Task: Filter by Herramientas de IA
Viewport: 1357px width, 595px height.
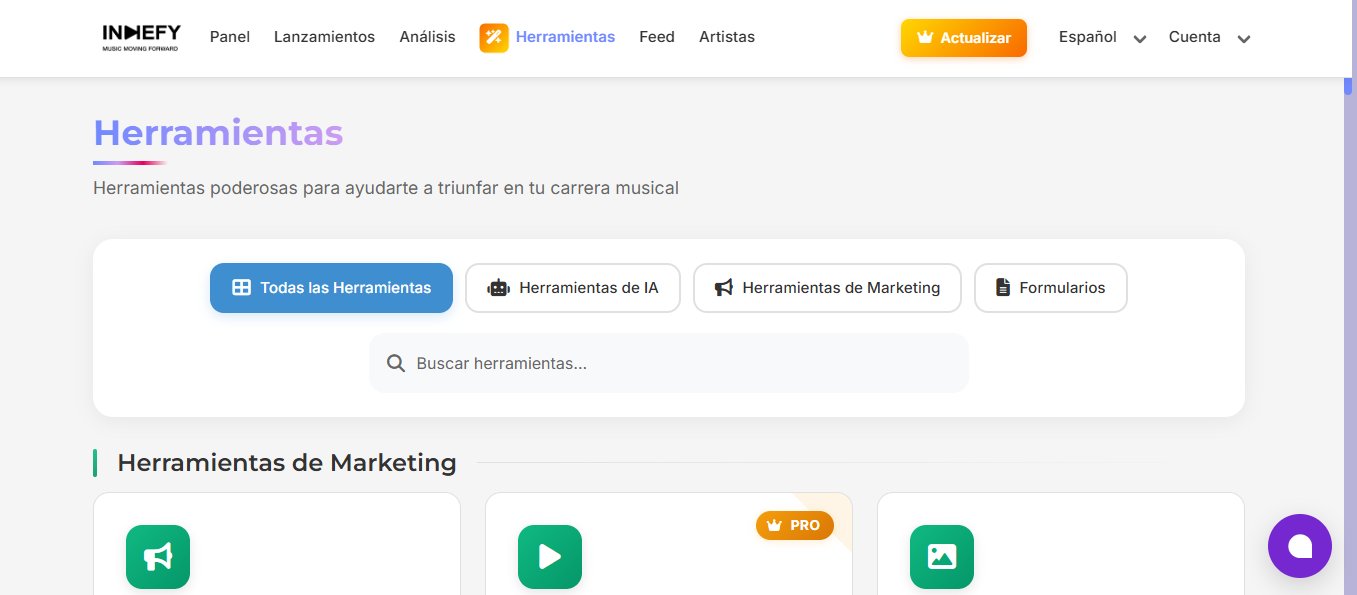Action: [573, 288]
